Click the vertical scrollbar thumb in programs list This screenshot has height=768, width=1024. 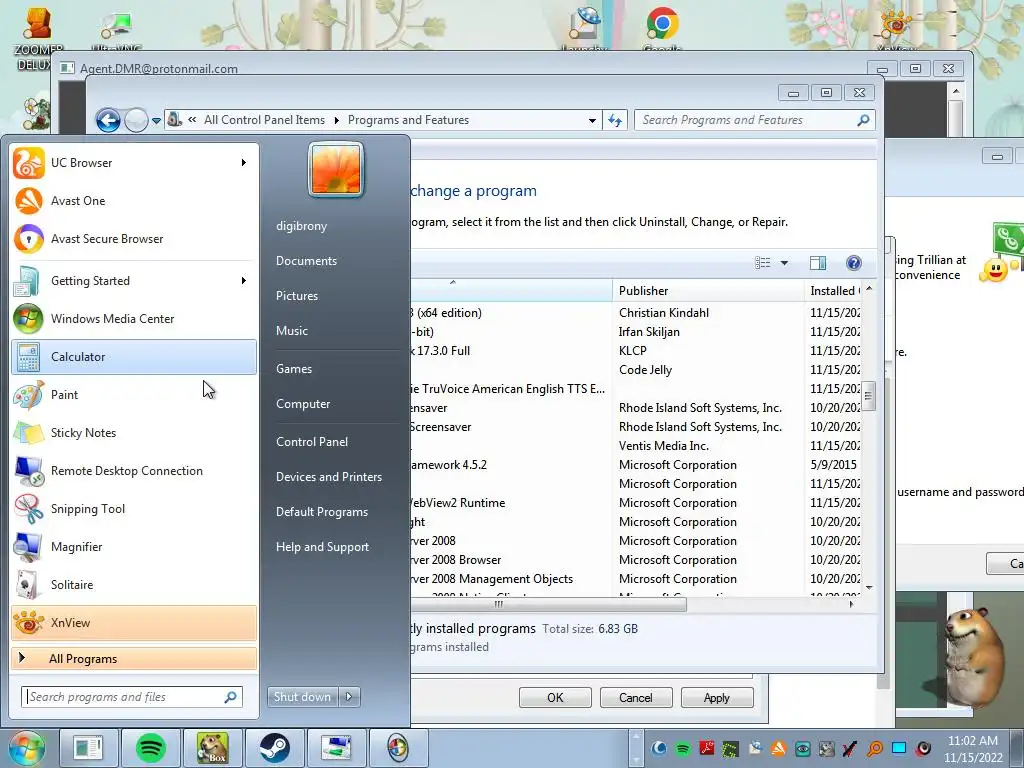click(x=869, y=396)
